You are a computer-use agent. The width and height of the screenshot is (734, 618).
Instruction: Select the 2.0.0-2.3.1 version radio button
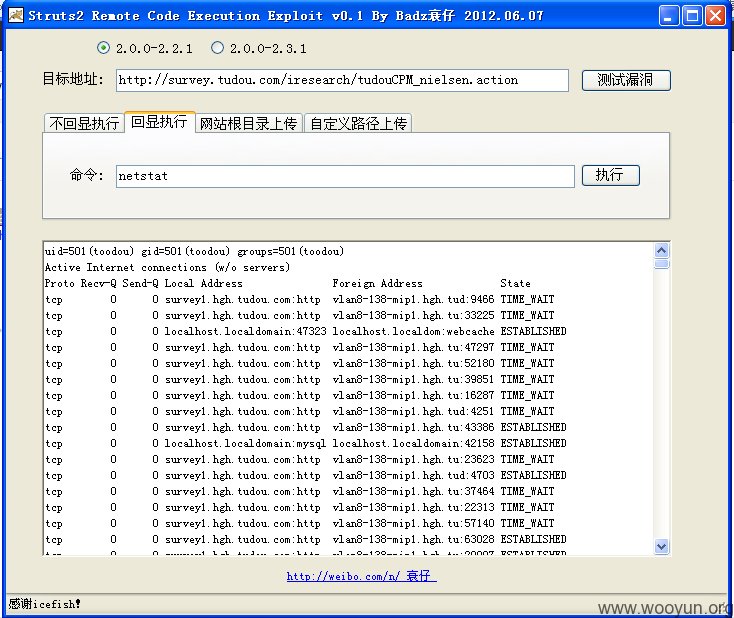pos(217,48)
